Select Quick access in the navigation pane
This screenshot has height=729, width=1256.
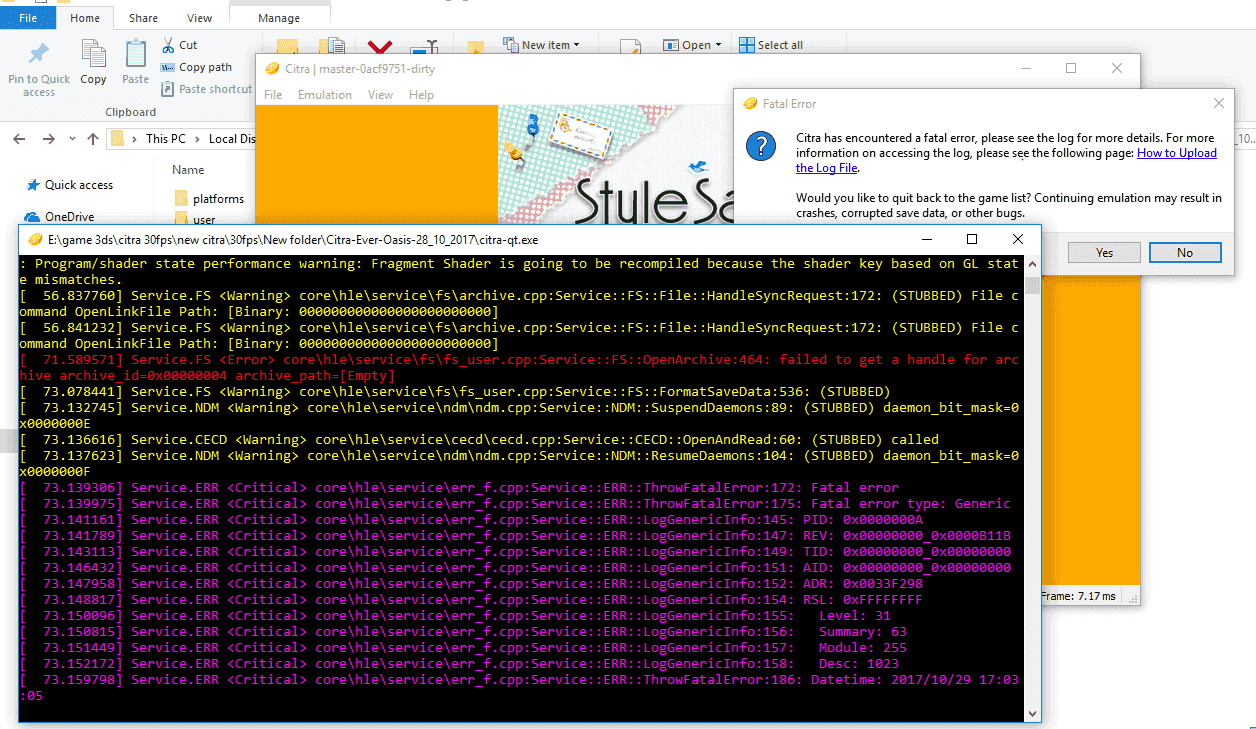(x=79, y=185)
